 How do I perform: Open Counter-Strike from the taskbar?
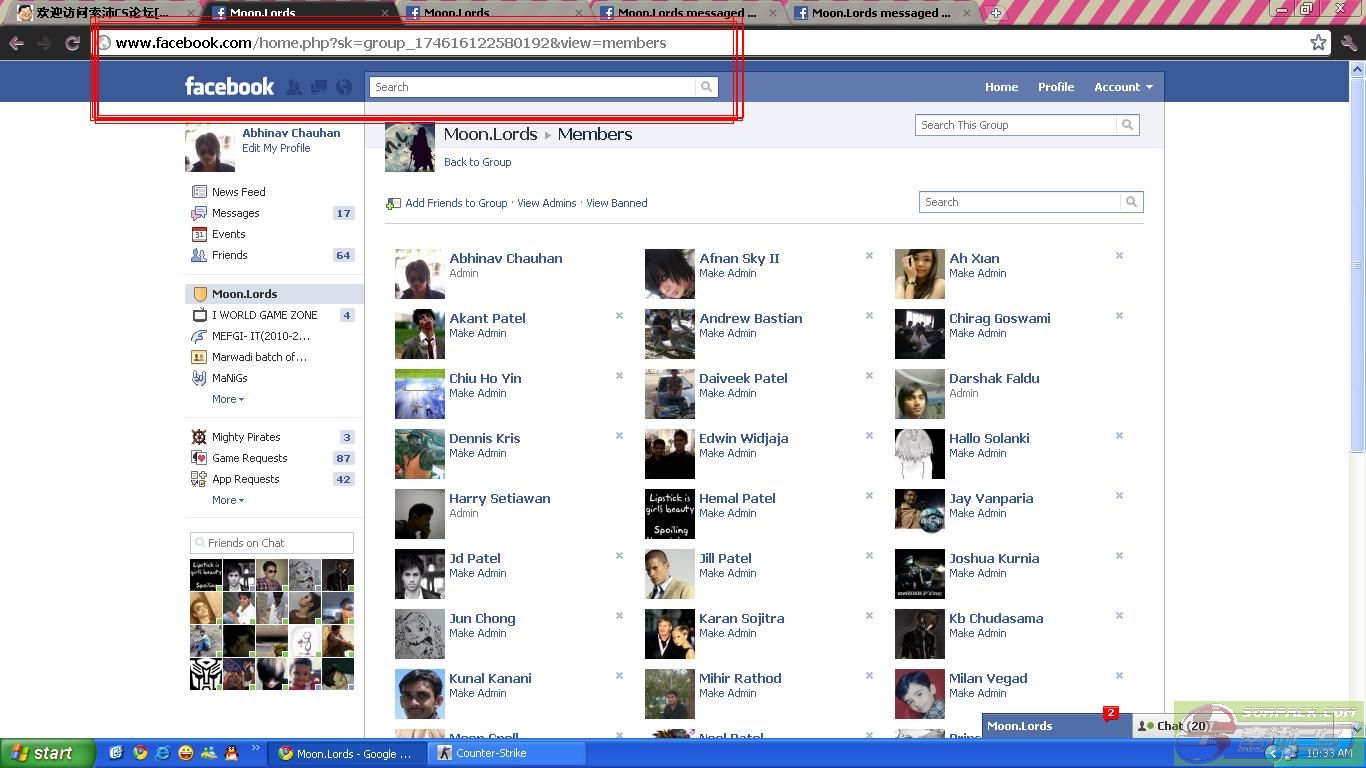tap(490, 753)
